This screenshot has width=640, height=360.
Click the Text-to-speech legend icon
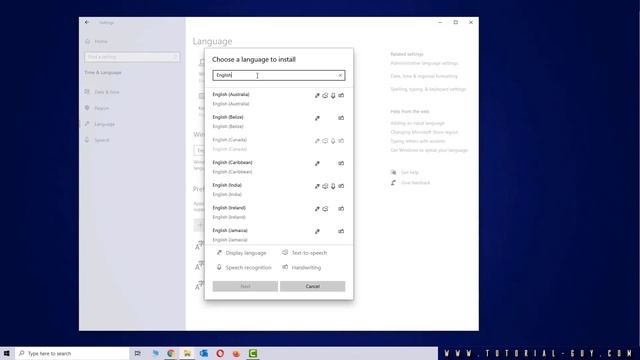coord(285,253)
